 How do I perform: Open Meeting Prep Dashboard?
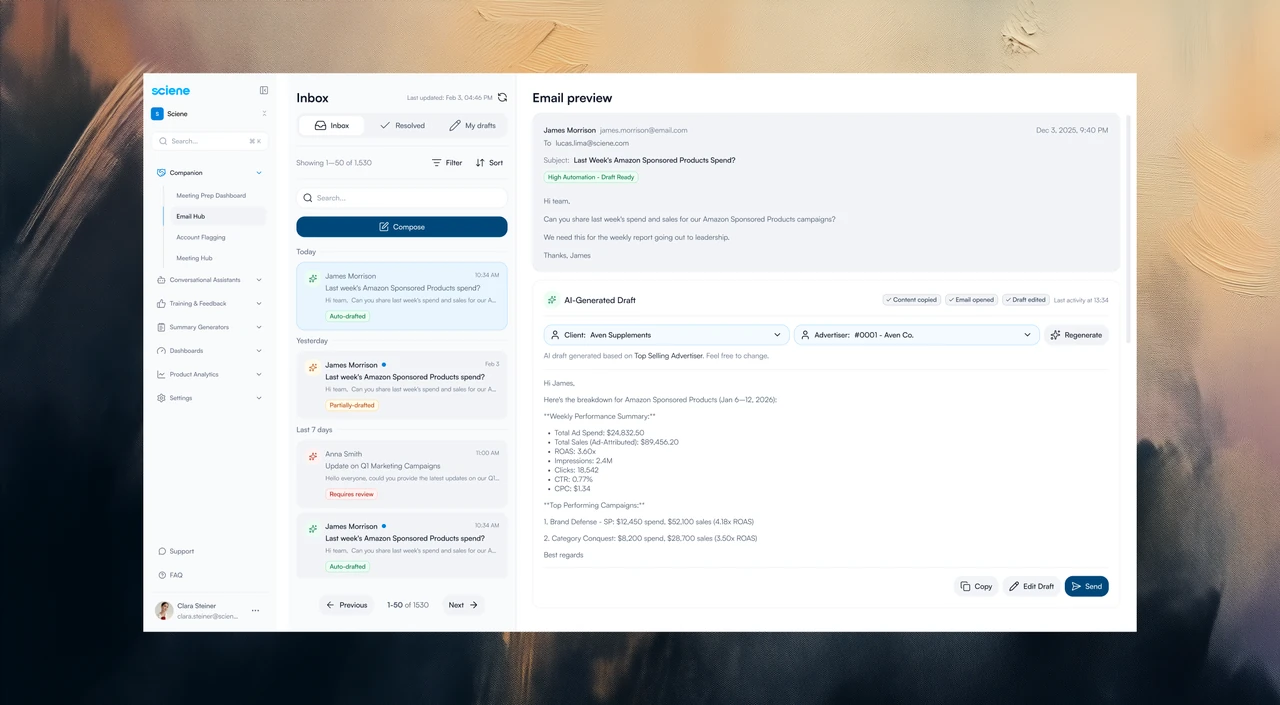coord(211,196)
